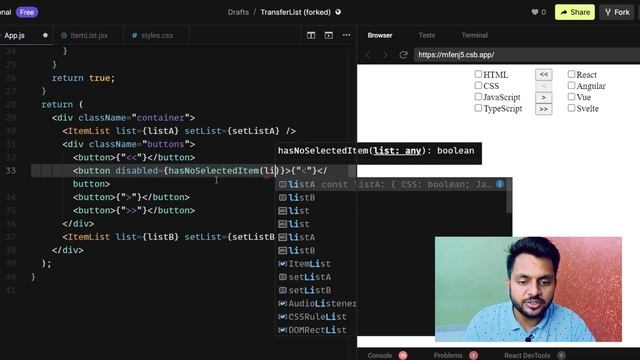Click the webcam video thumbnail
This screenshot has height=360, width=640.
[x=528, y=289]
